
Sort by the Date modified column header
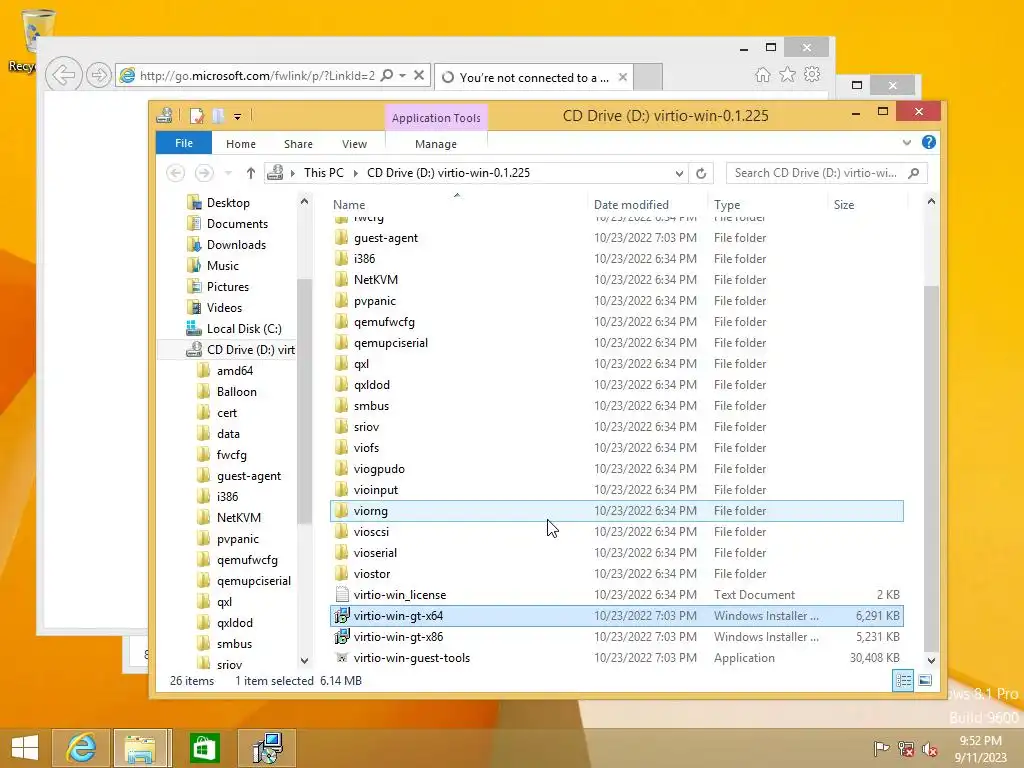[631, 204]
